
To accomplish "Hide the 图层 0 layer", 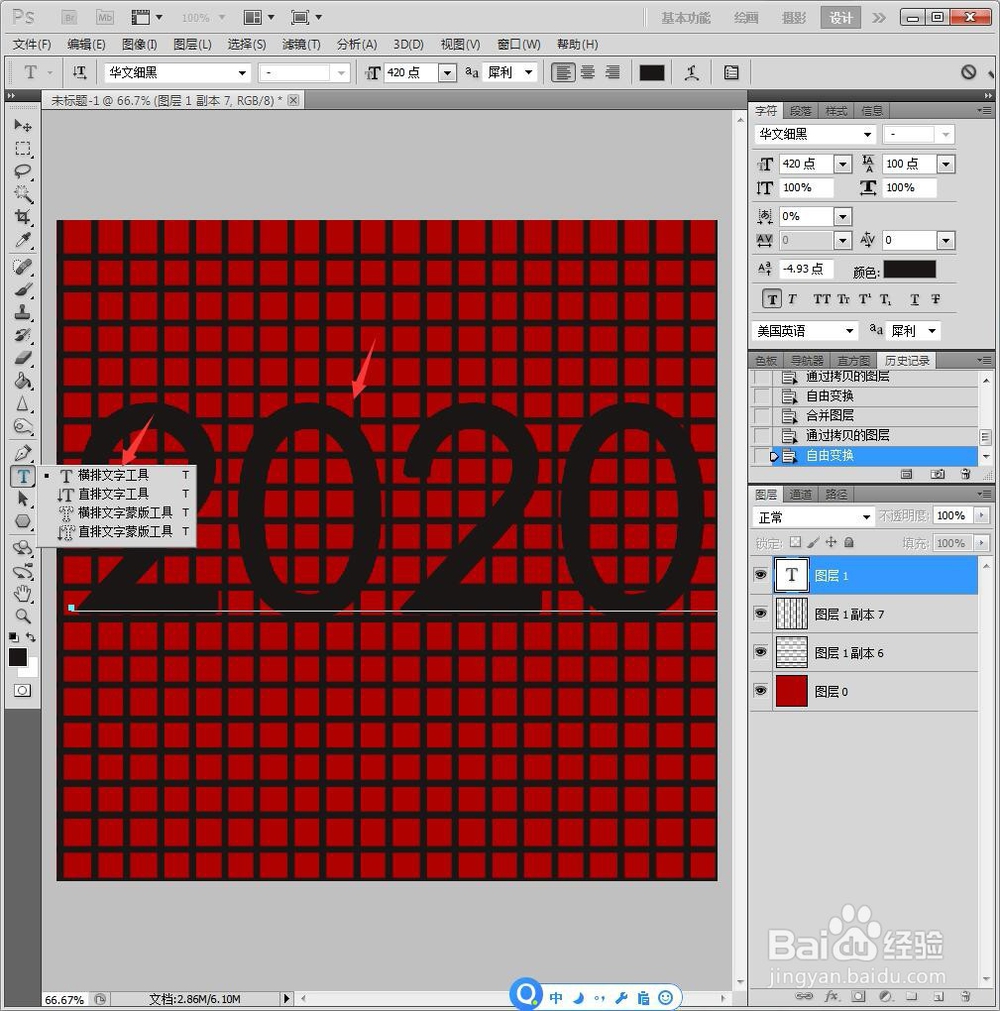I will coord(761,691).
